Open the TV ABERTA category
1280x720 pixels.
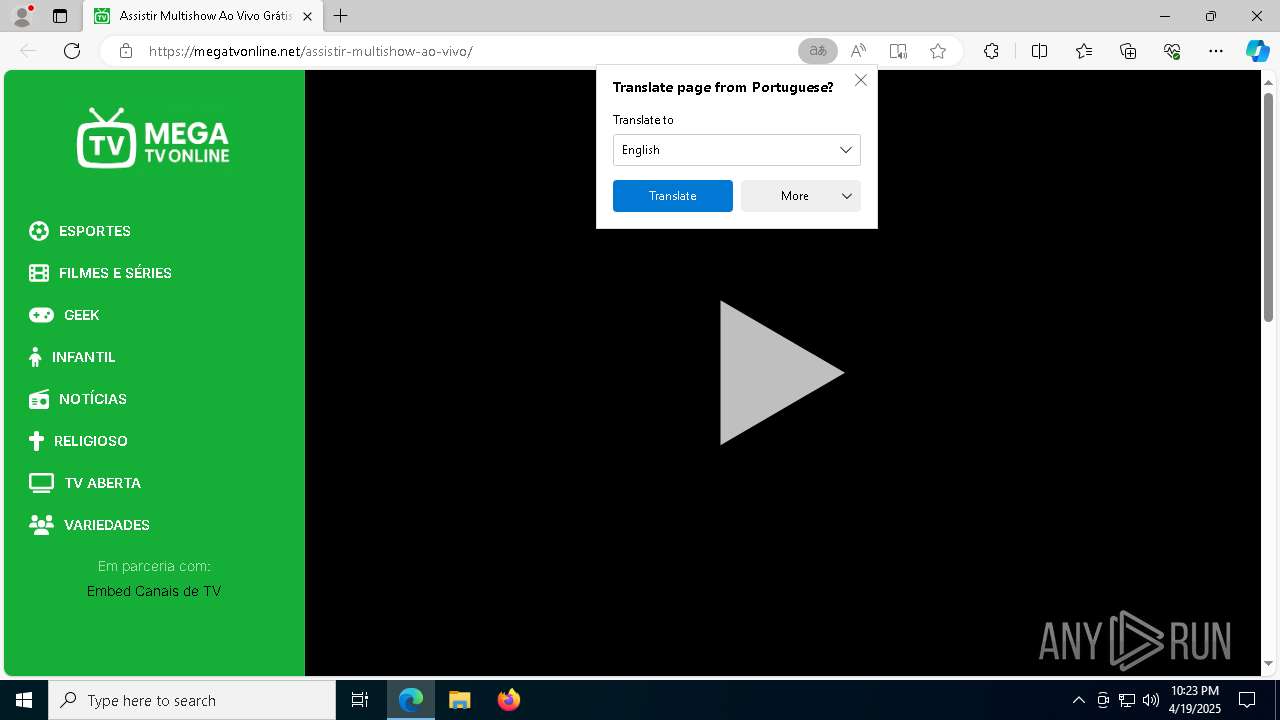tap(103, 483)
